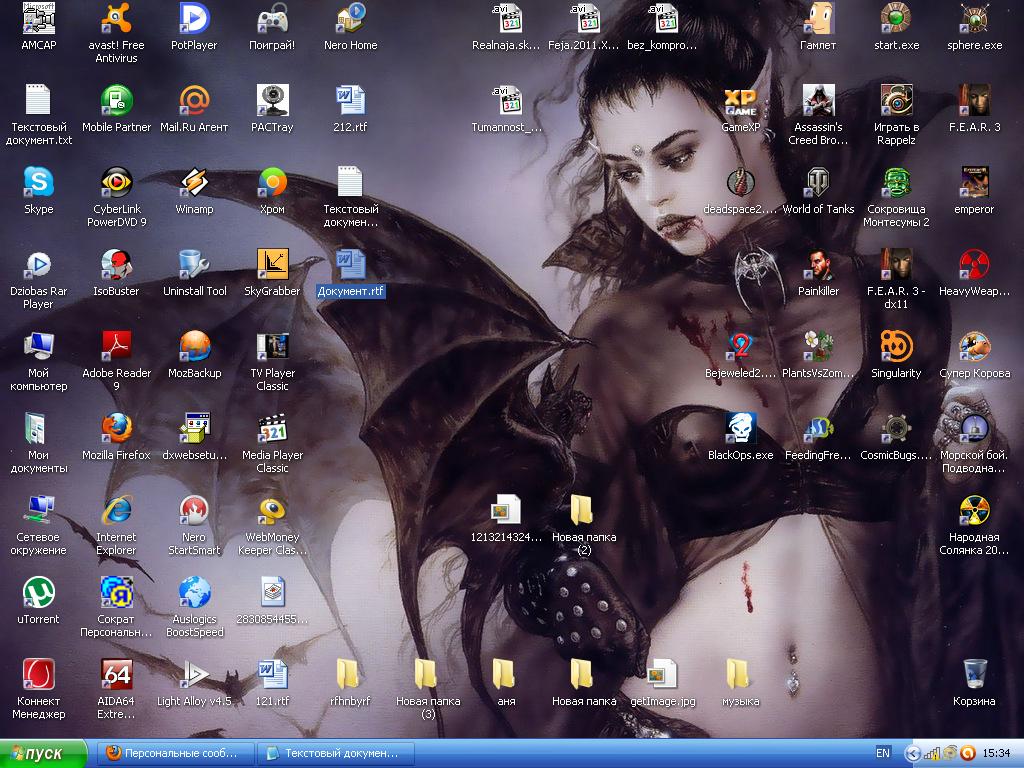Select the Realnaja.sk avi video file

pos(506,18)
